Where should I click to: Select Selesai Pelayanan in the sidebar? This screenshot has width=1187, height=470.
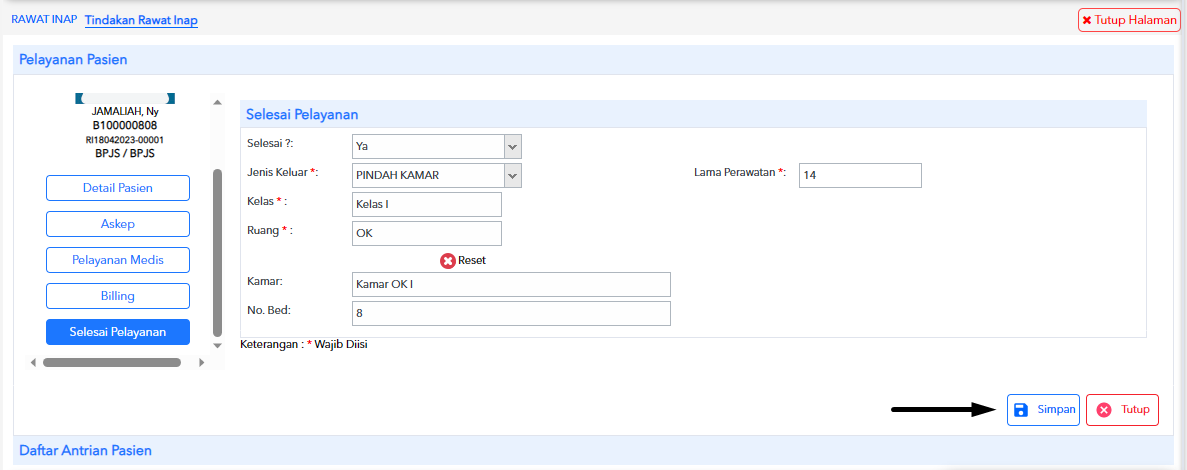[118, 331]
